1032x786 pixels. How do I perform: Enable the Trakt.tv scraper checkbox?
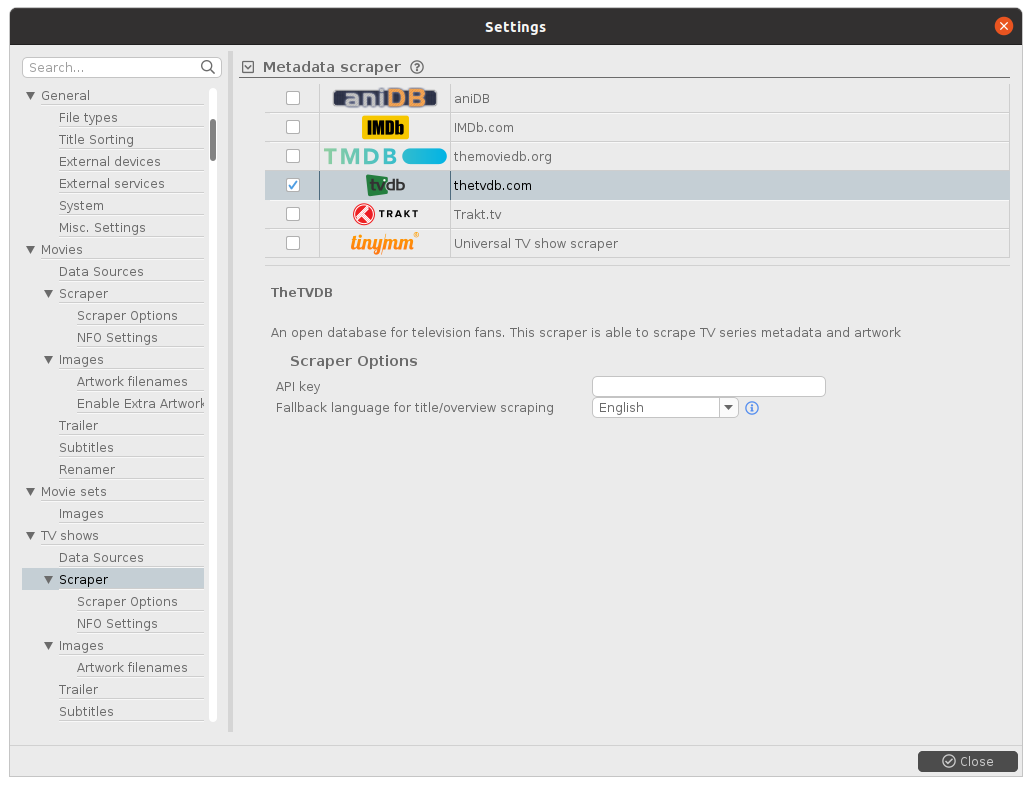click(293, 214)
